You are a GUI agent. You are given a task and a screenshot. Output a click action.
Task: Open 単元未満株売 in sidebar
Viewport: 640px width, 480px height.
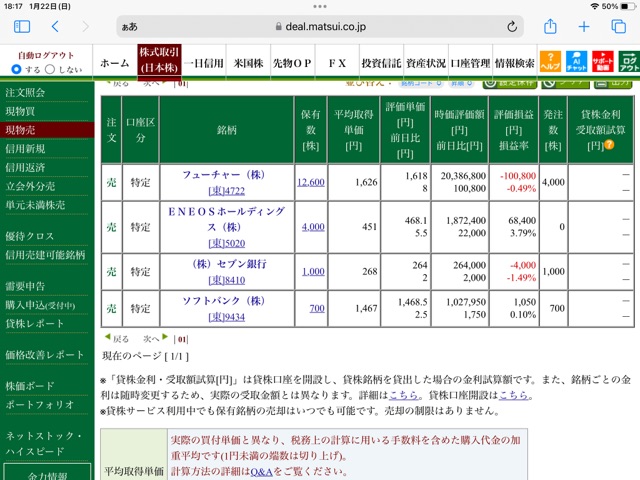[x=35, y=205]
